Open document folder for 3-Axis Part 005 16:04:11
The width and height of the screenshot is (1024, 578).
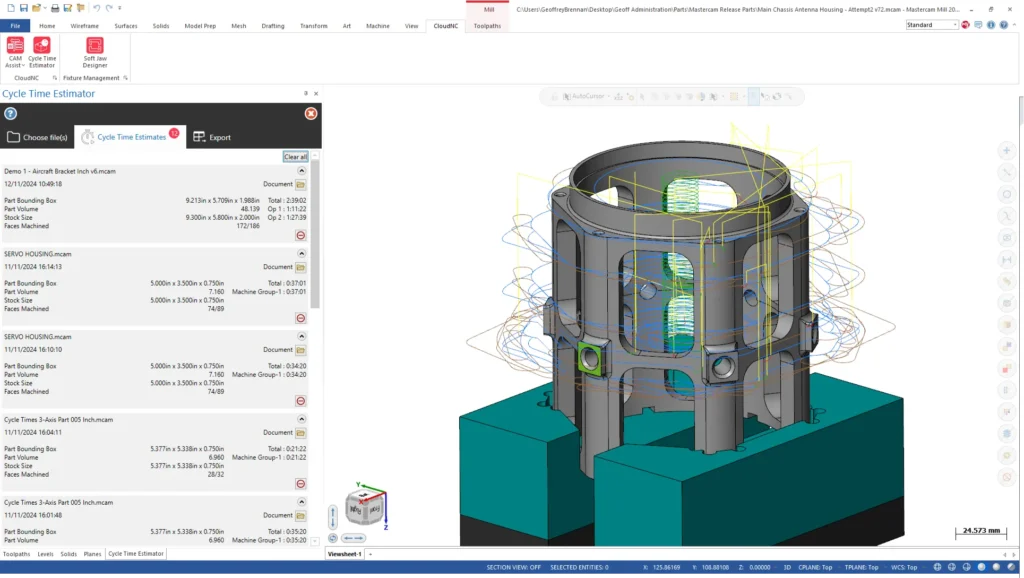tap(300, 433)
